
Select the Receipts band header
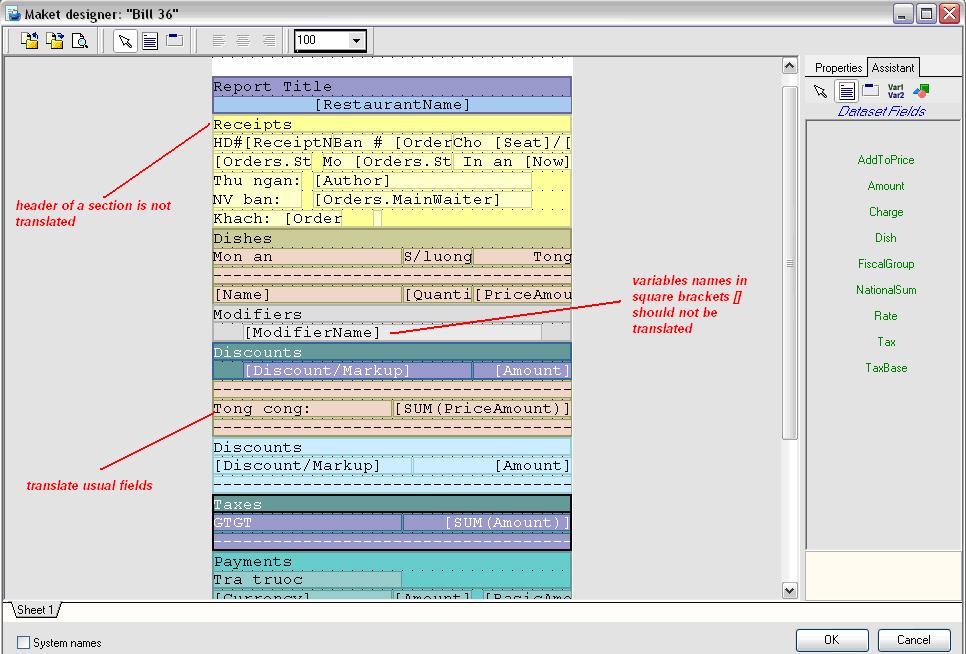(x=392, y=124)
